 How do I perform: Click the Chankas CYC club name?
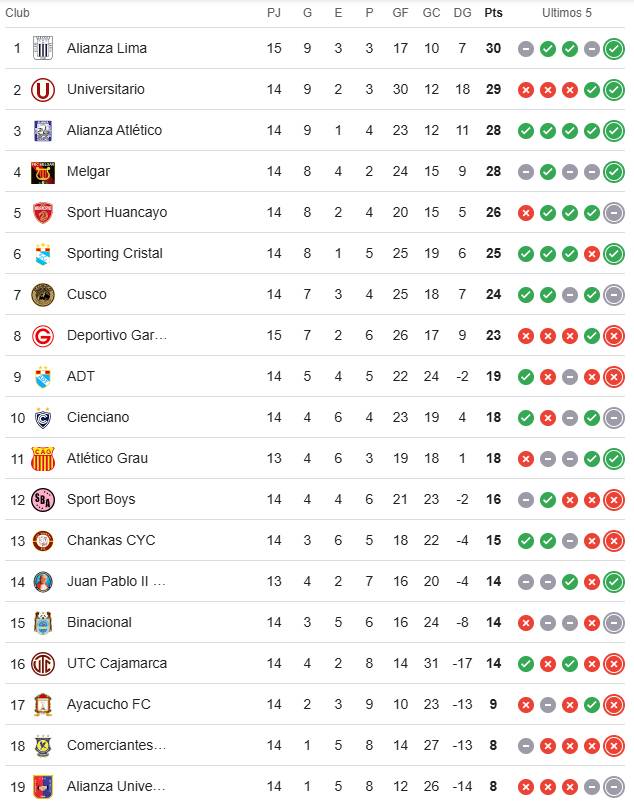(x=111, y=540)
